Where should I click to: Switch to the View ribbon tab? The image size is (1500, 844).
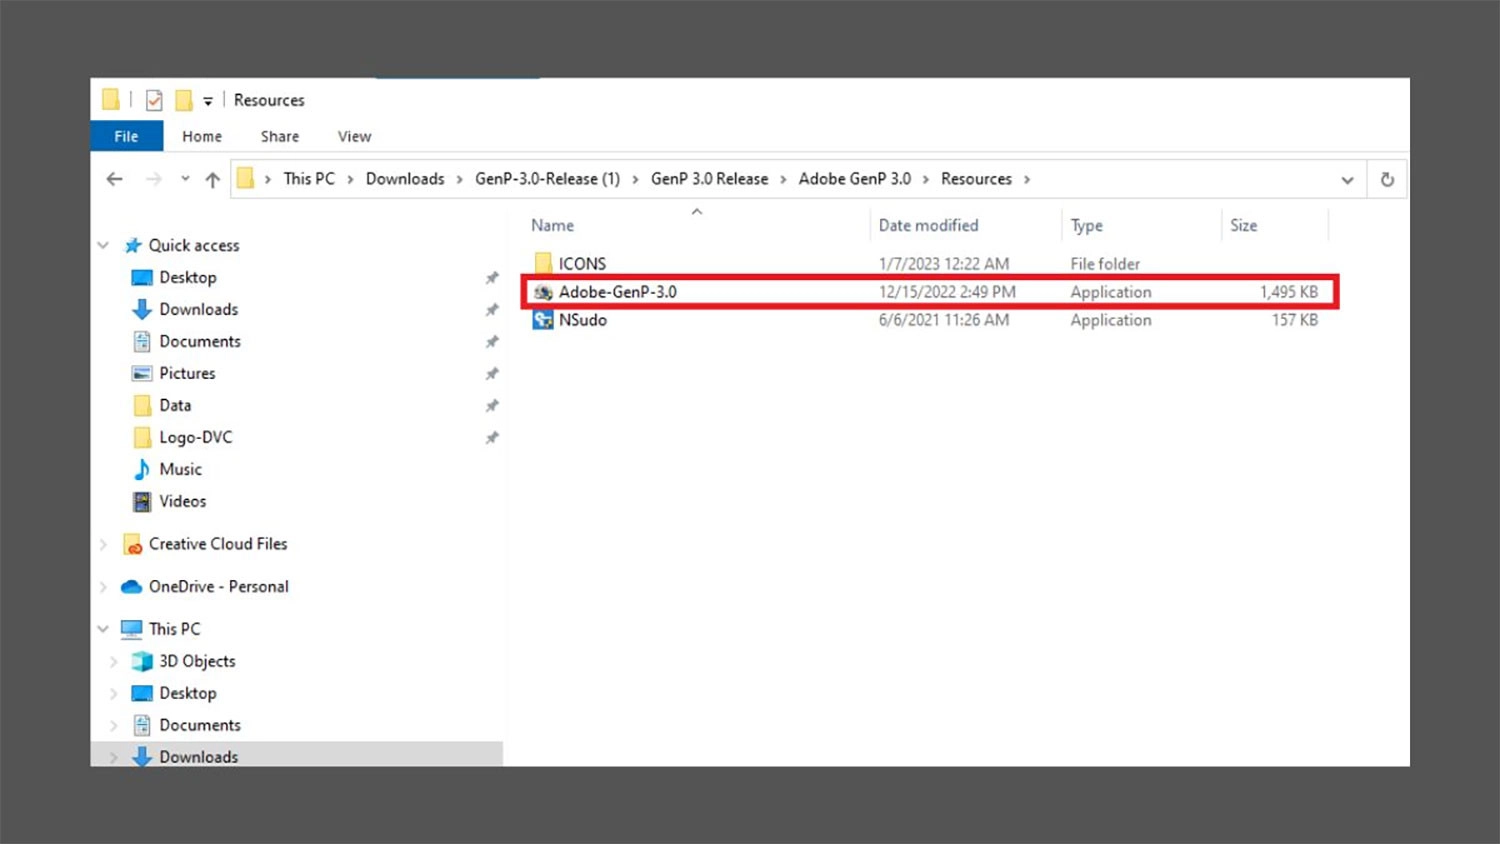[x=354, y=136]
